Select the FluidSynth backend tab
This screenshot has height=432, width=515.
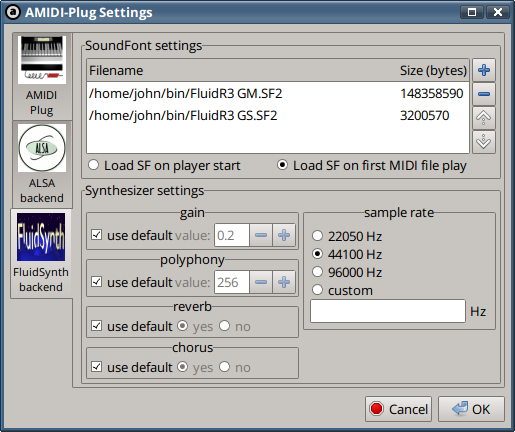coord(41,253)
